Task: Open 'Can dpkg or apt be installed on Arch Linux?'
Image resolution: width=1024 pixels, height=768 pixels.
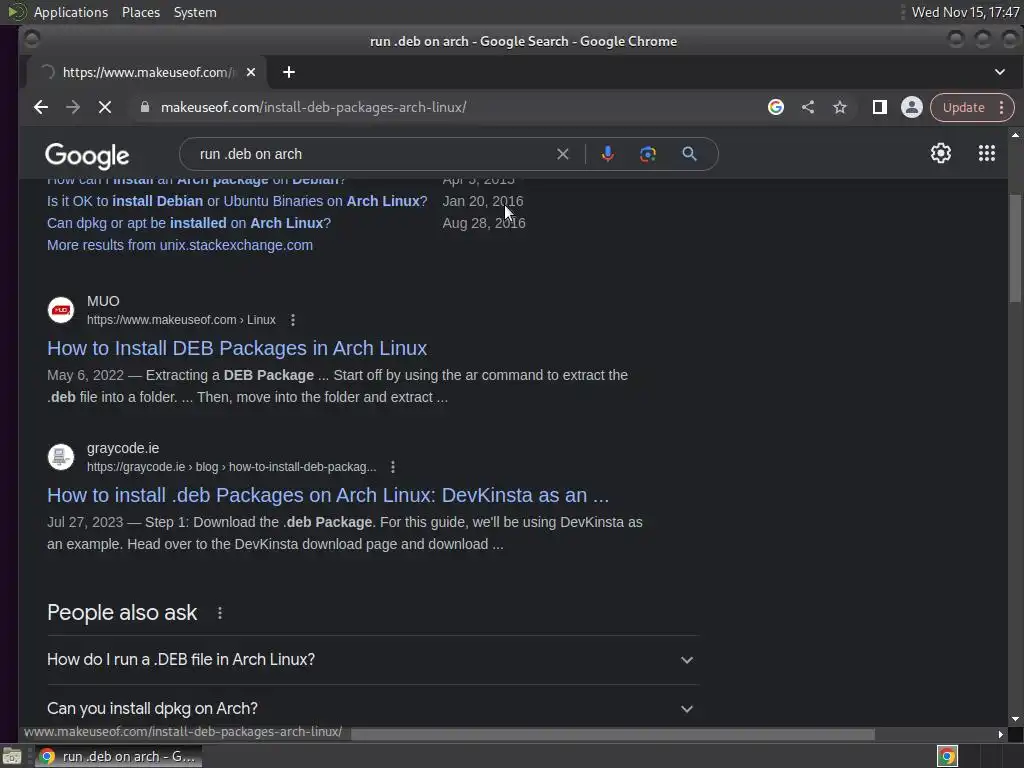Action: pyautogui.click(x=189, y=223)
